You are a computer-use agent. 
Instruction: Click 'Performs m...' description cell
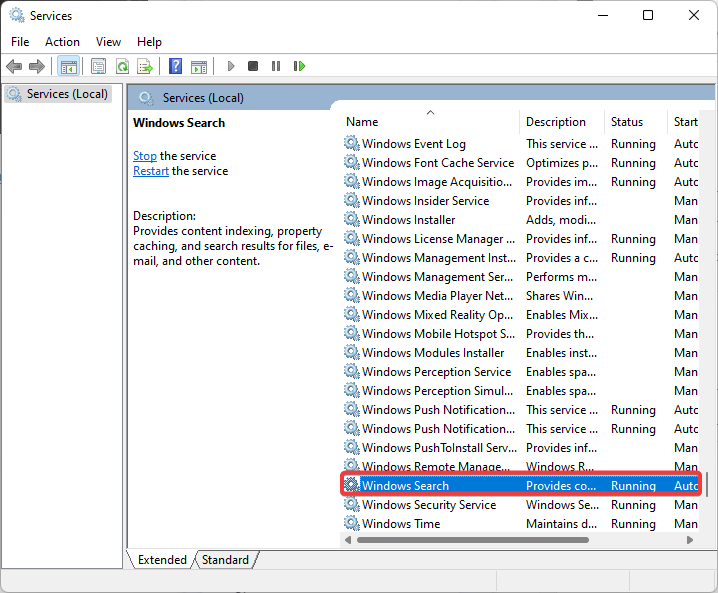[x=561, y=277]
